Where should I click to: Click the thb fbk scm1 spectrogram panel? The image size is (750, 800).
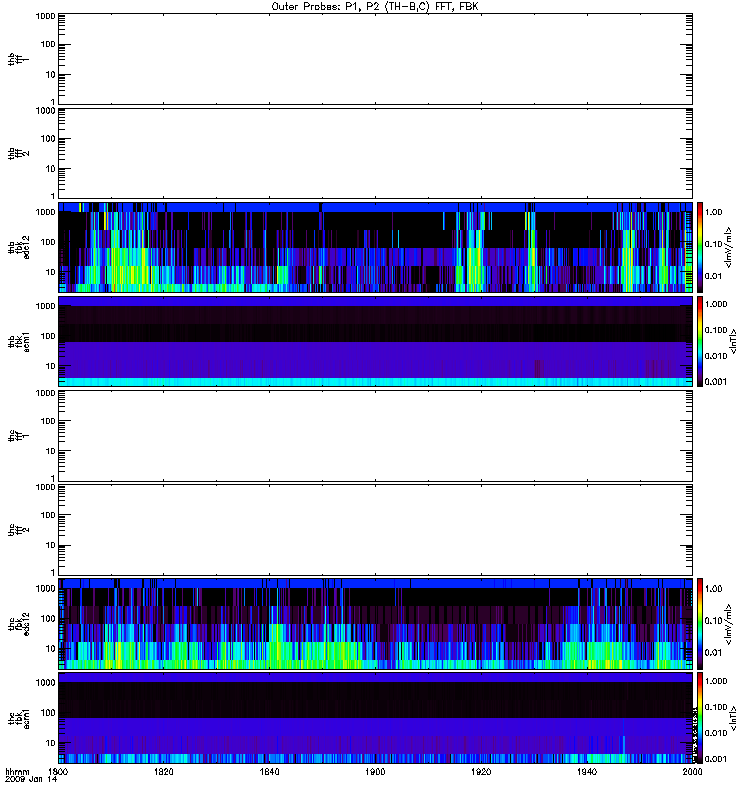tap(376, 341)
